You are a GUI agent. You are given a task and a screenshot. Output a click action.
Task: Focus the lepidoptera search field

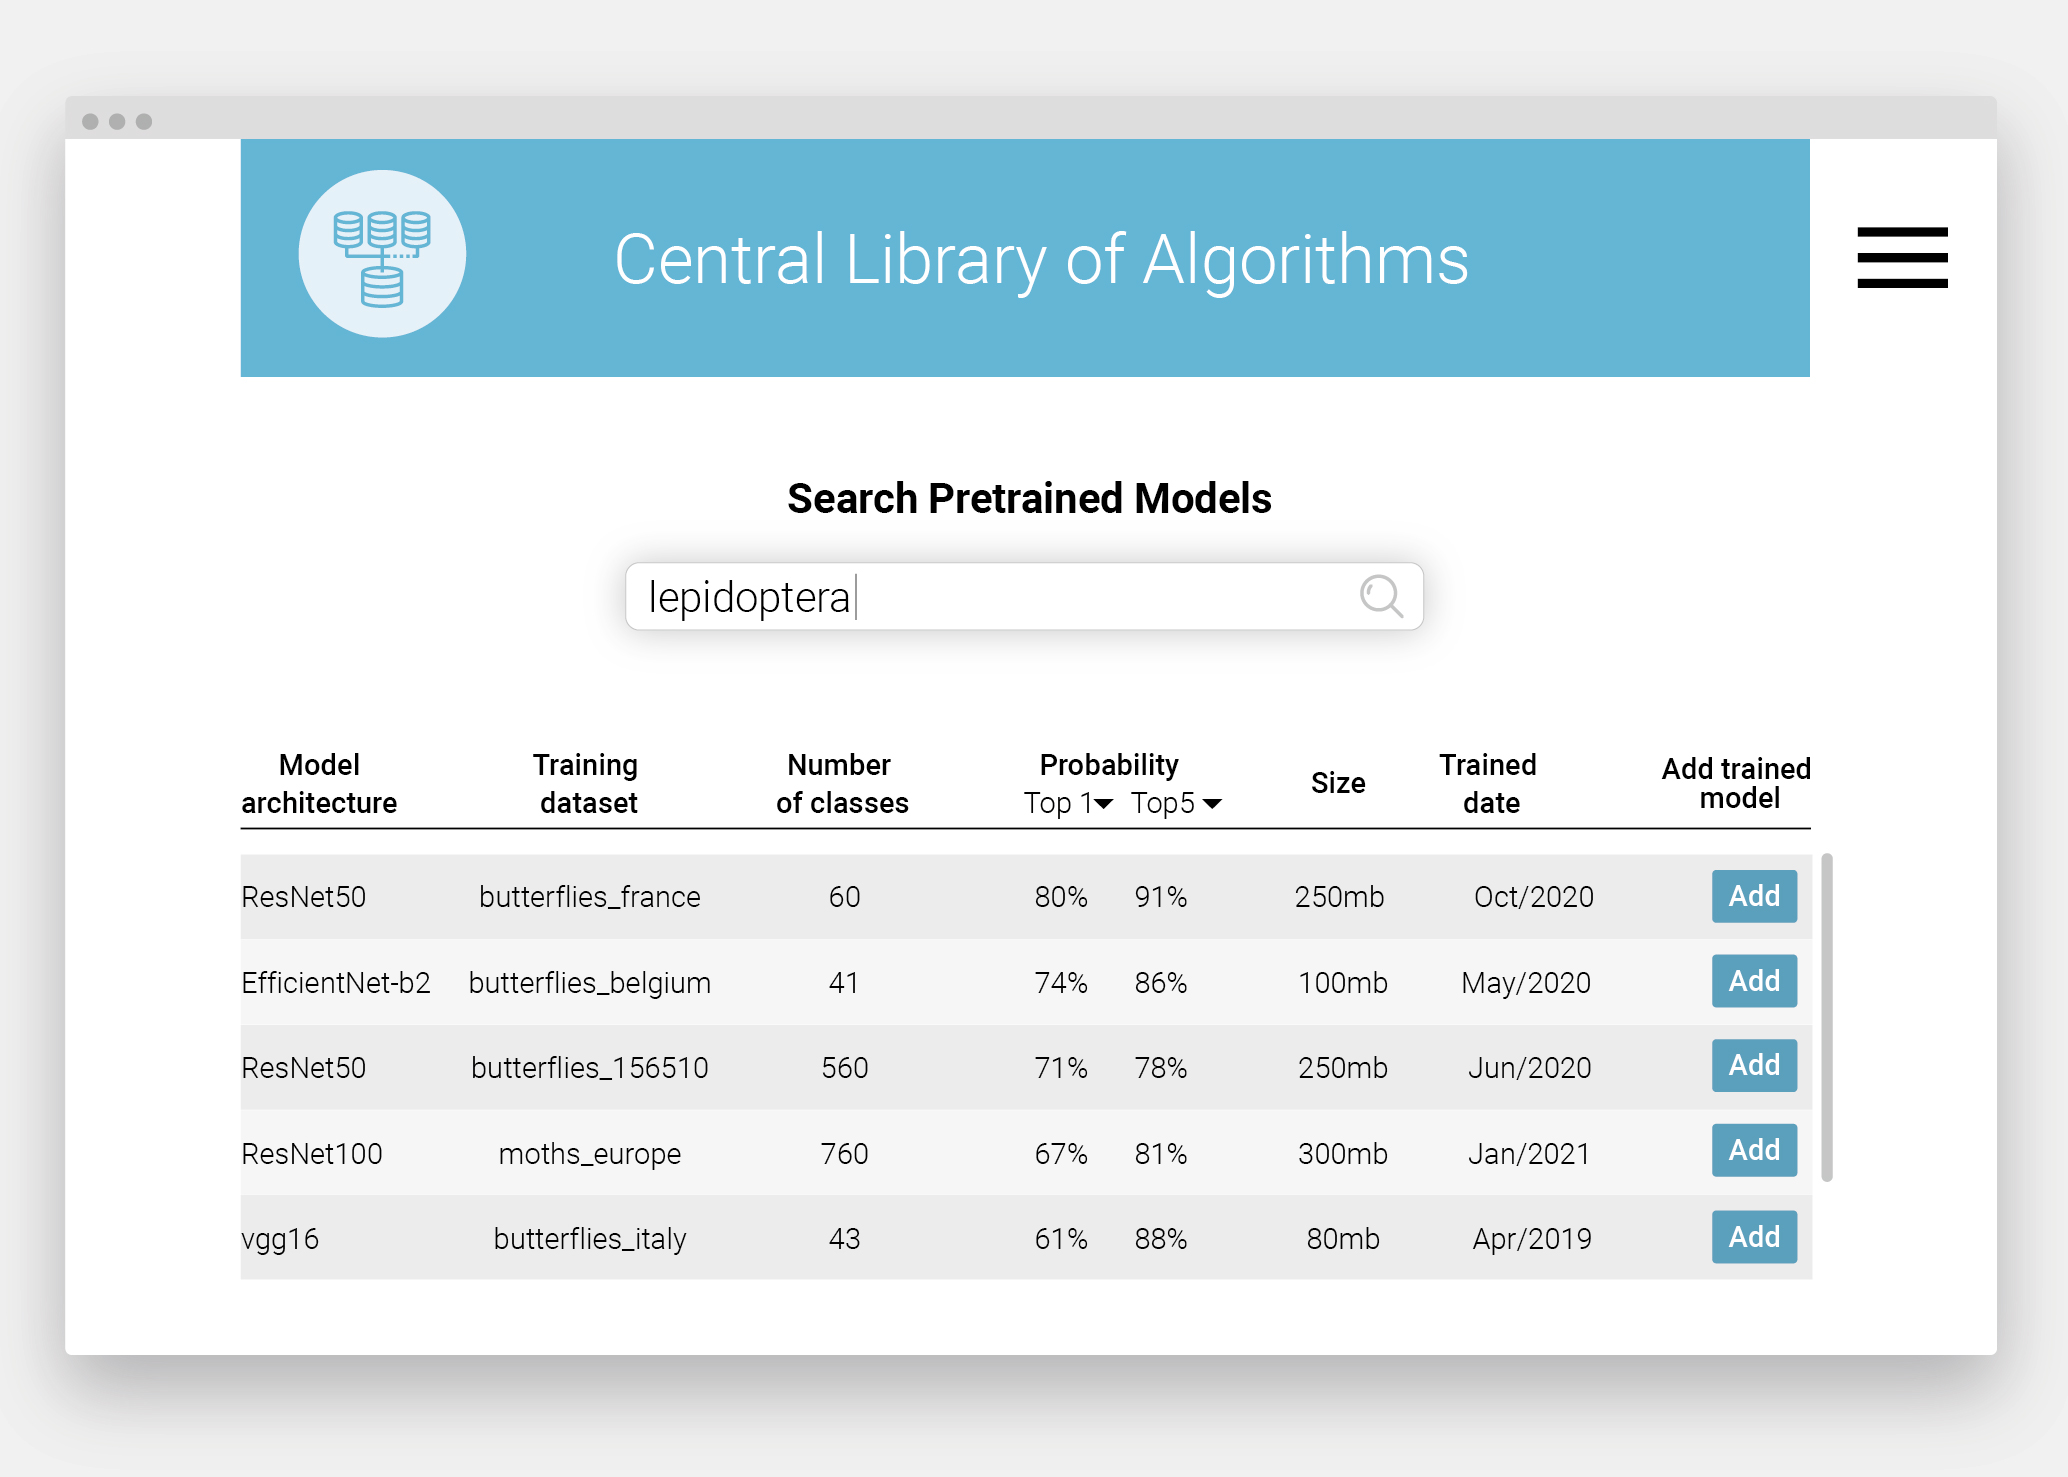click(x=1024, y=597)
